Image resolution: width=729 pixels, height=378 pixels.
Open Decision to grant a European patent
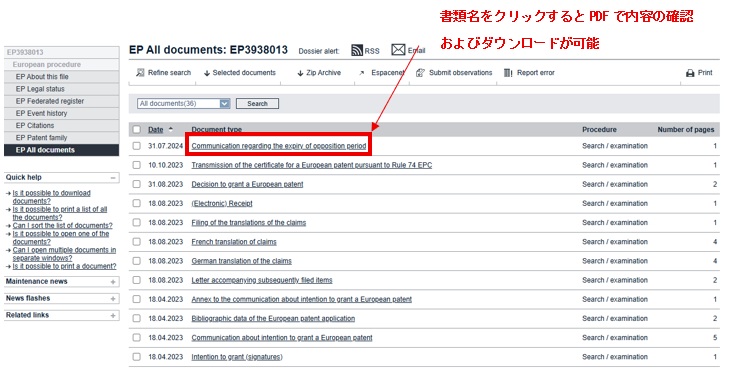click(x=247, y=184)
